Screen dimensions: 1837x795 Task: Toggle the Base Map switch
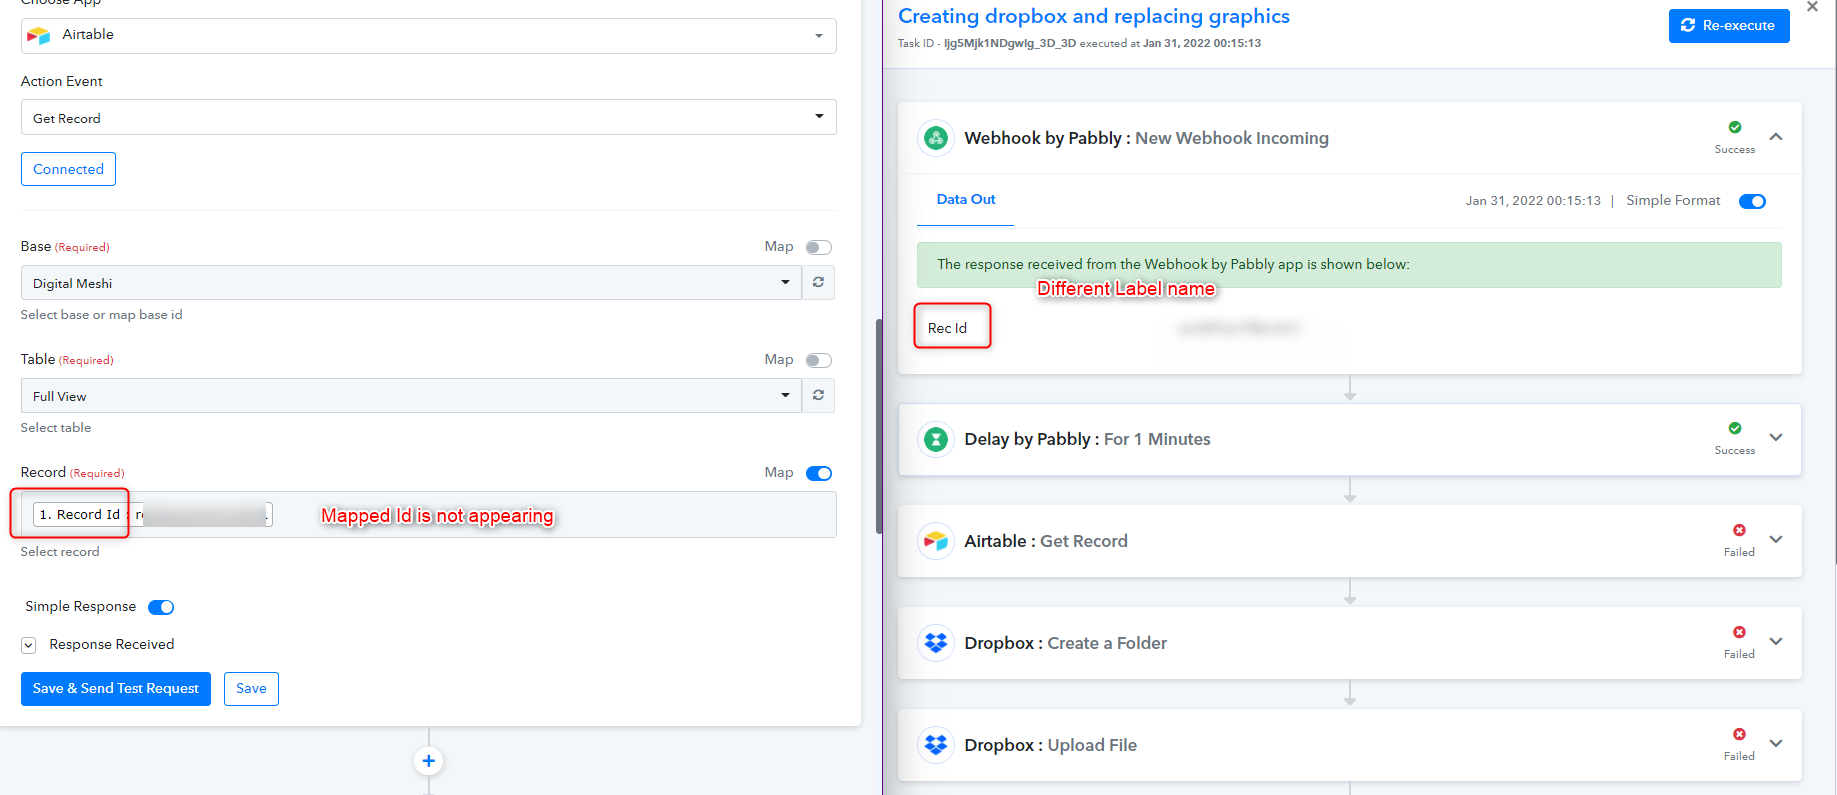pos(819,247)
